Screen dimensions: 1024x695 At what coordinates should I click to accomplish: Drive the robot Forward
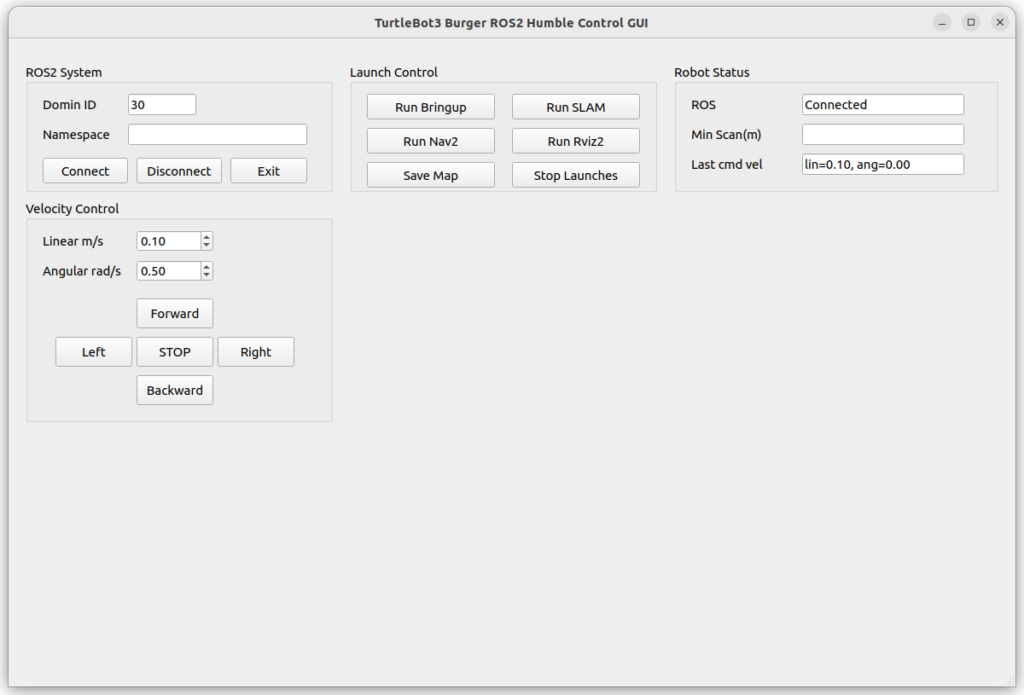(x=174, y=314)
